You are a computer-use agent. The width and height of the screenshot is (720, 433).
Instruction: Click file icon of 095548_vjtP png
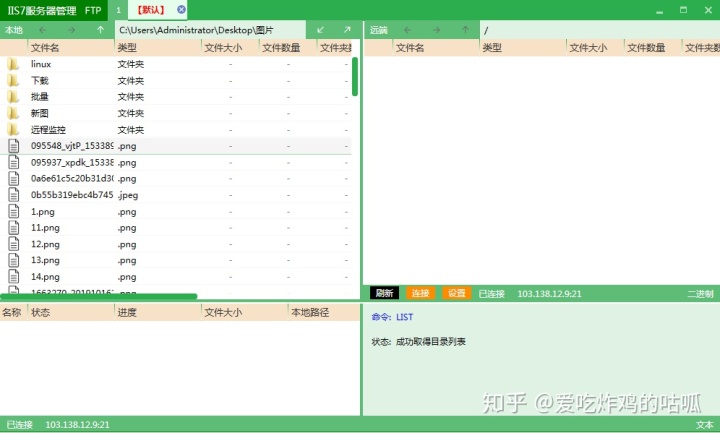14,146
